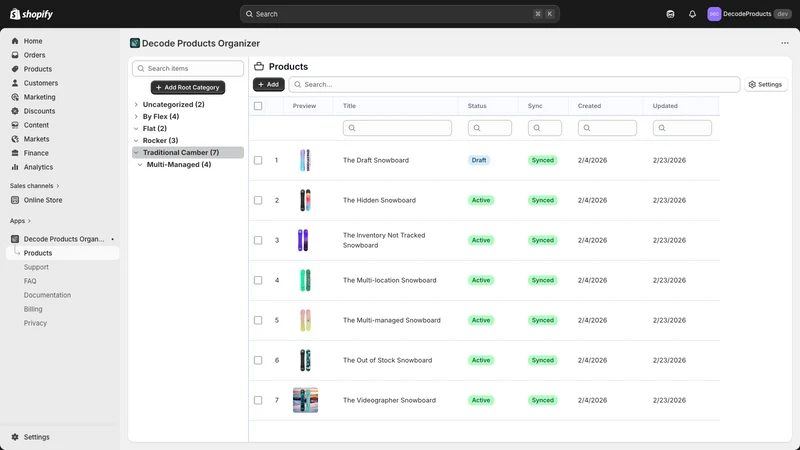The image size is (800, 450).
Task: Collapse Traditional Camber (7) chevron
Action: click(x=136, y=153)
